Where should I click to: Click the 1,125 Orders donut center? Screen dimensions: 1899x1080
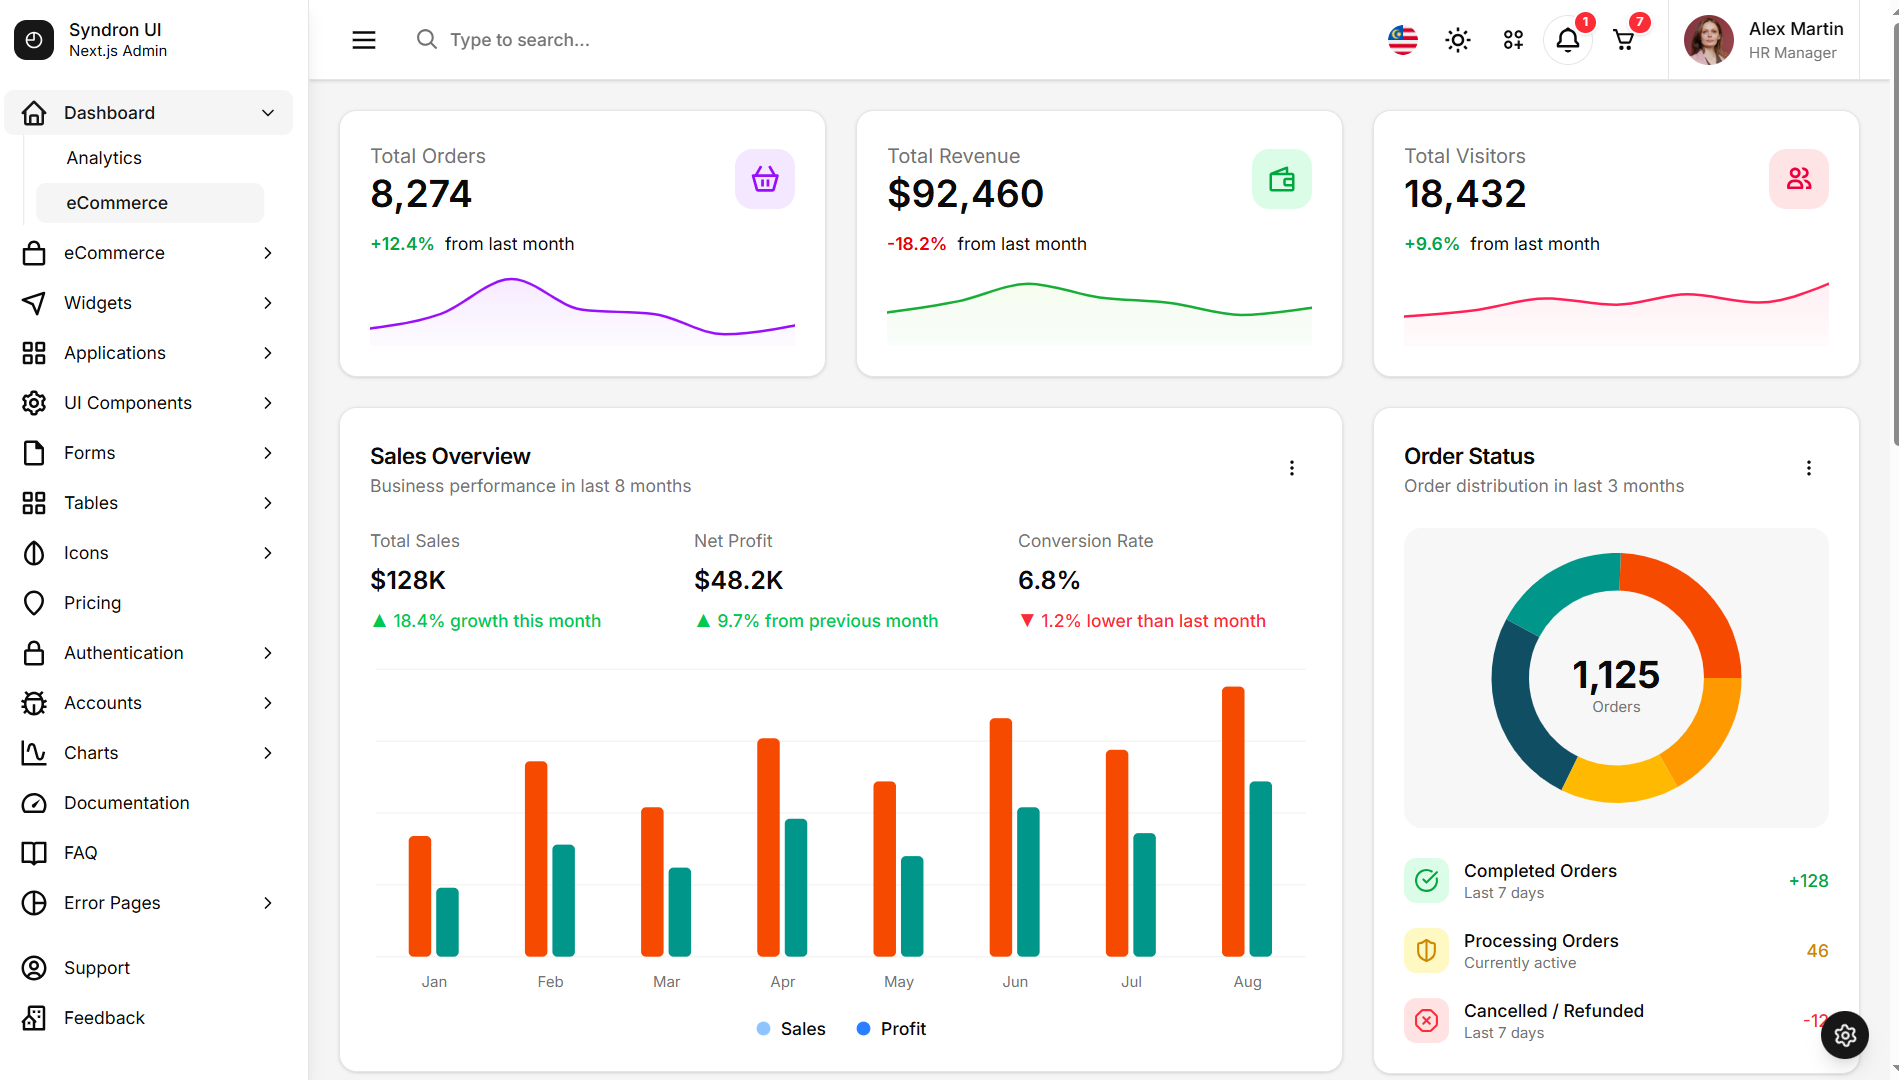(x=1616, y=685)
